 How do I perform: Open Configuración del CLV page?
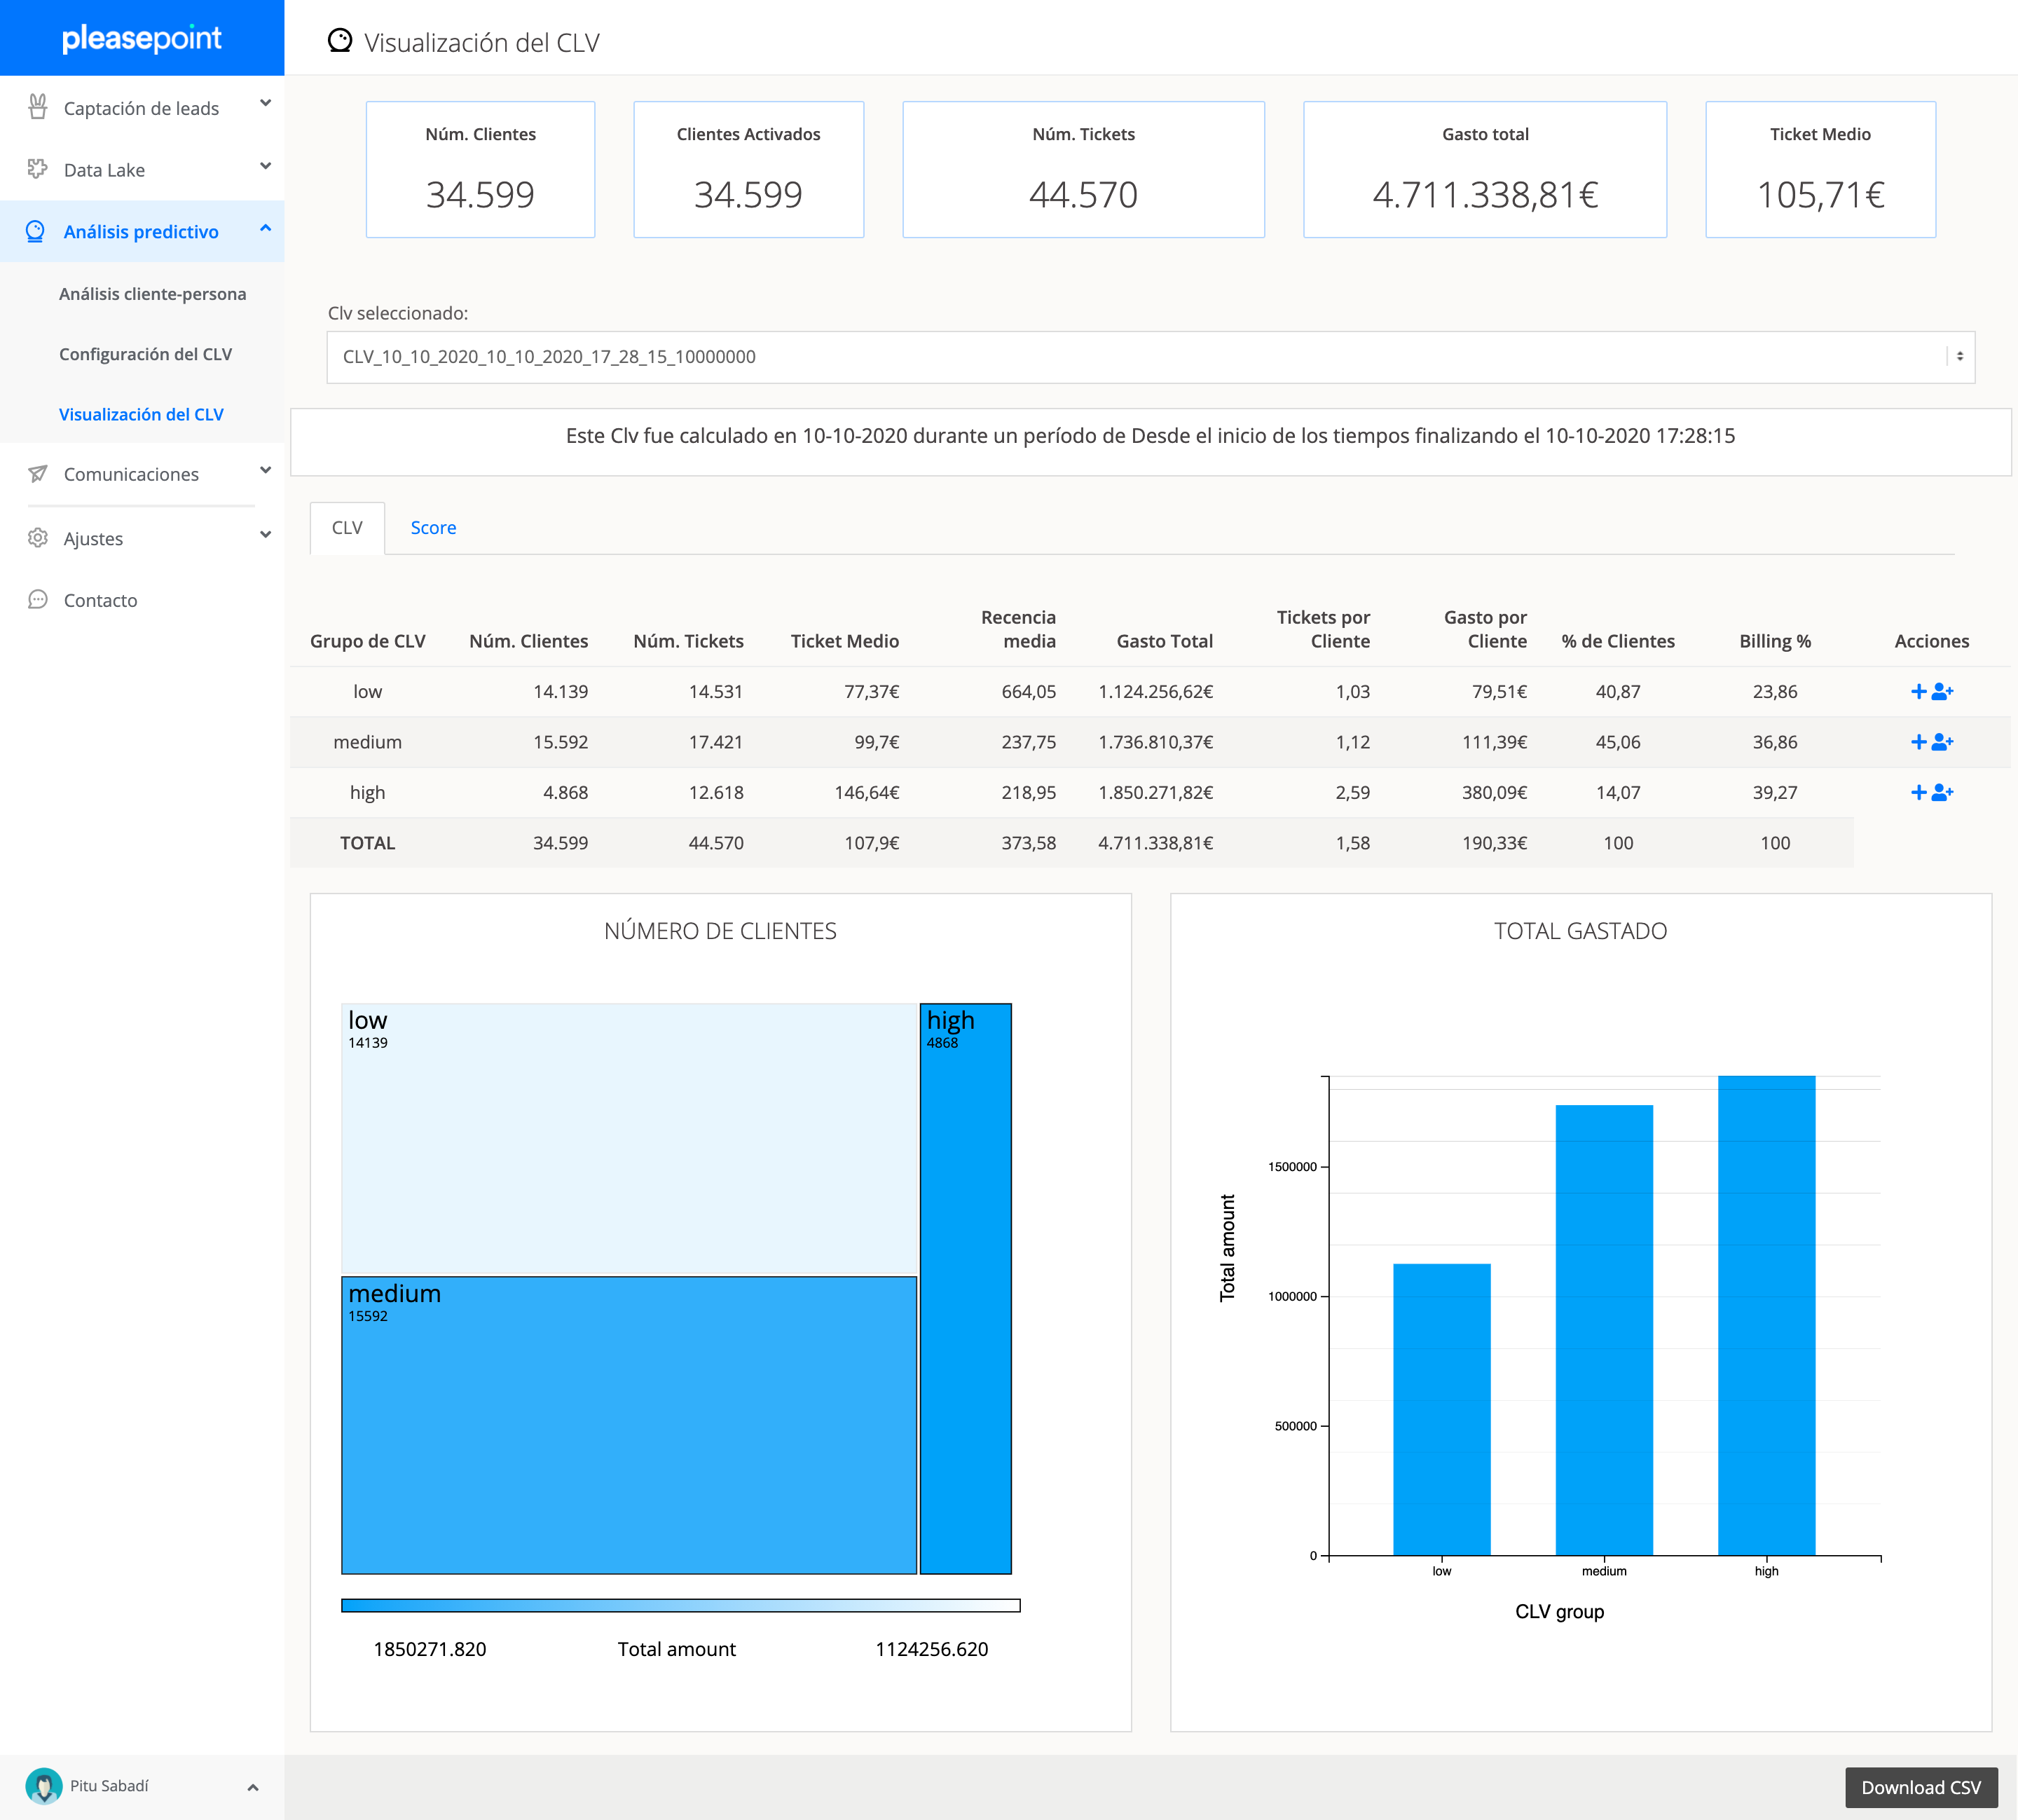click(x=145, y=354)
